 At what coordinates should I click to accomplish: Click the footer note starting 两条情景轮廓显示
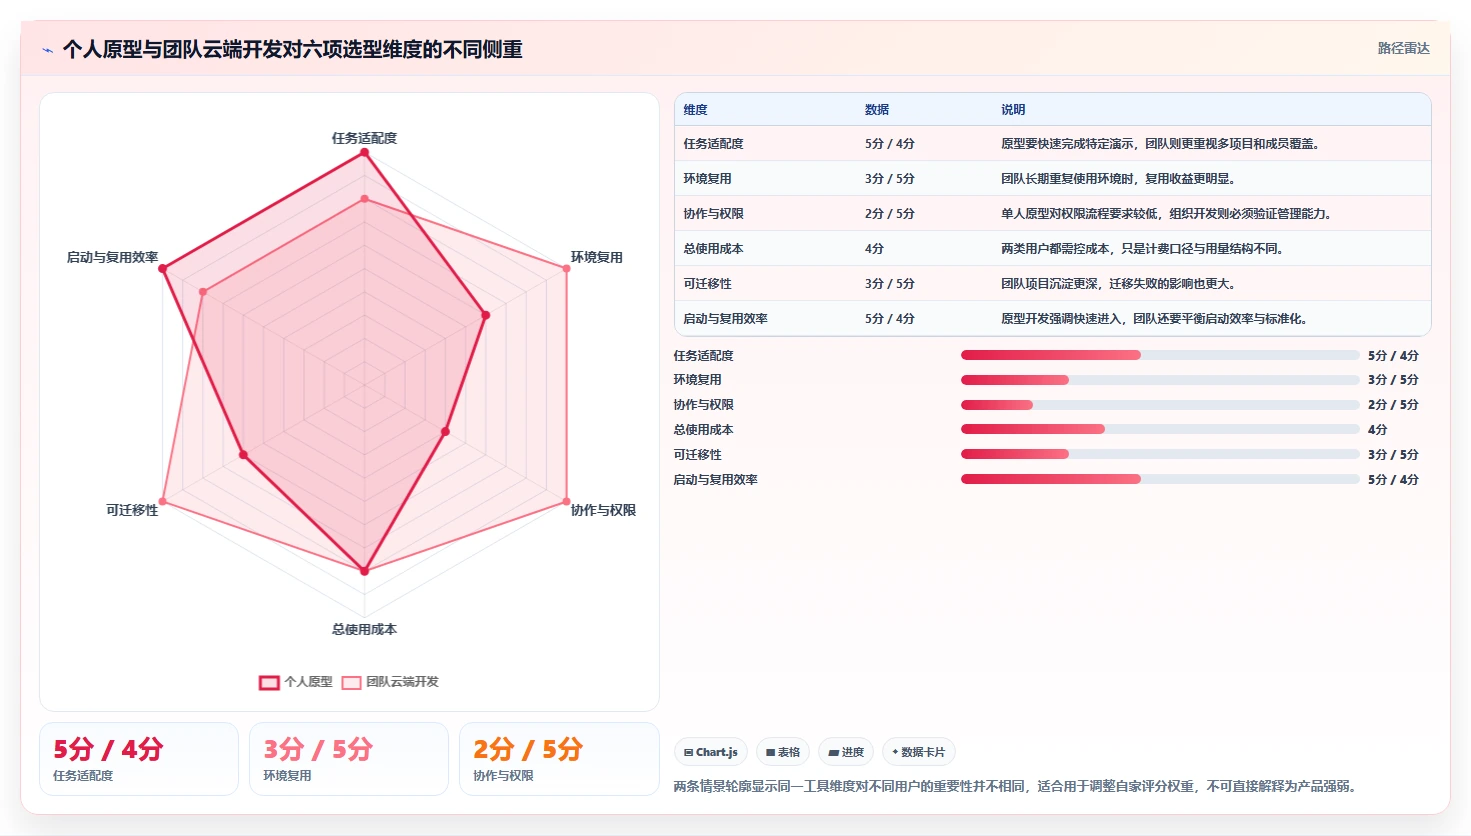(1018, 786)
